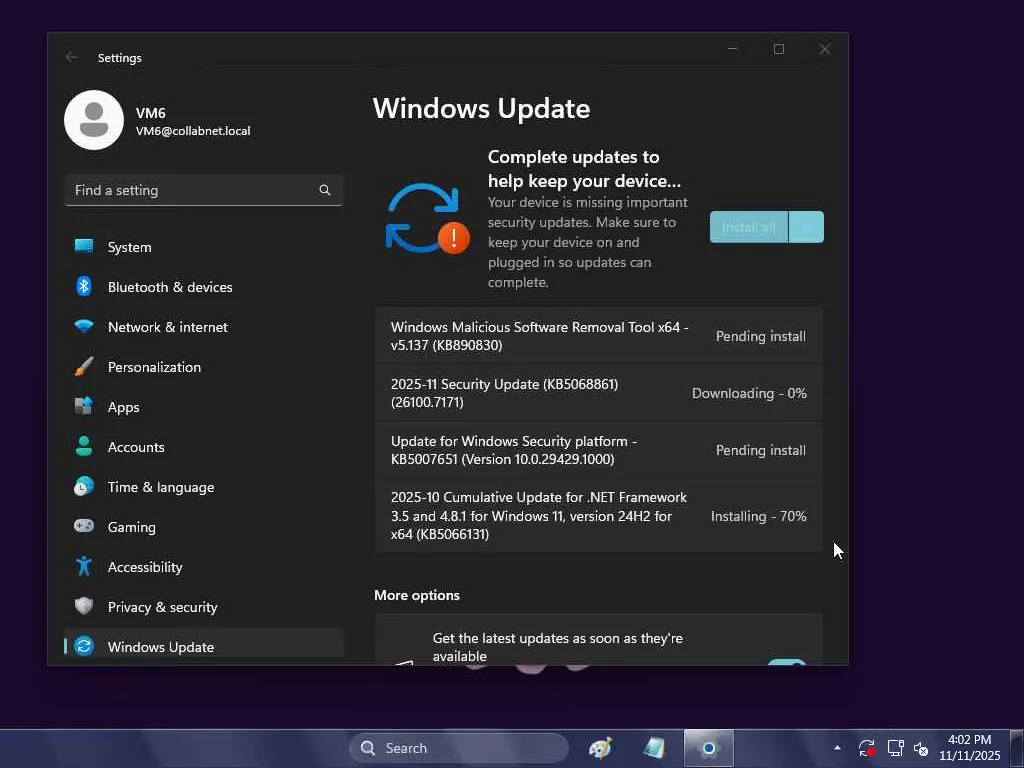The height and width of the screenshot is (768, 1024).
Task: Select the Time & language clock icon
Action: (84, 487)
